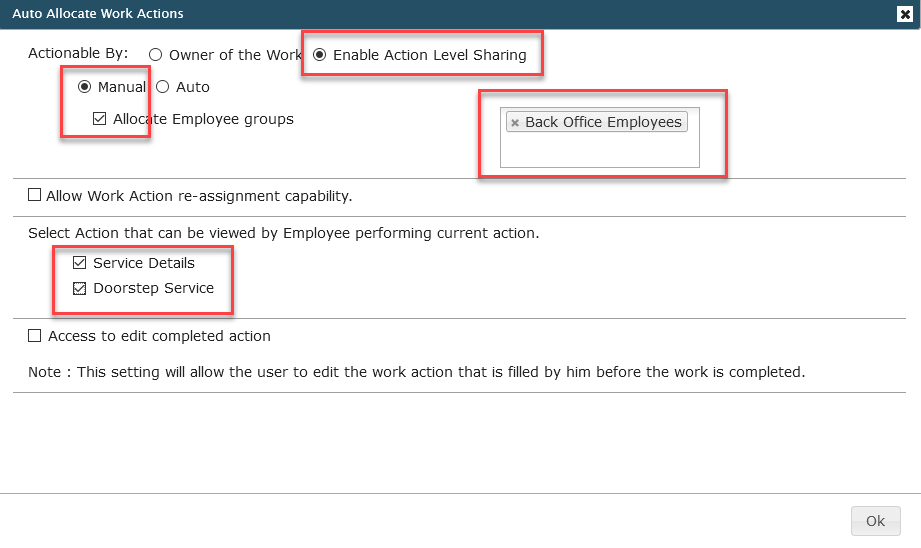The image size is (921, 548).
Task: Close the Auto Allocate Work Actions dialog
Action: (904, 14)
